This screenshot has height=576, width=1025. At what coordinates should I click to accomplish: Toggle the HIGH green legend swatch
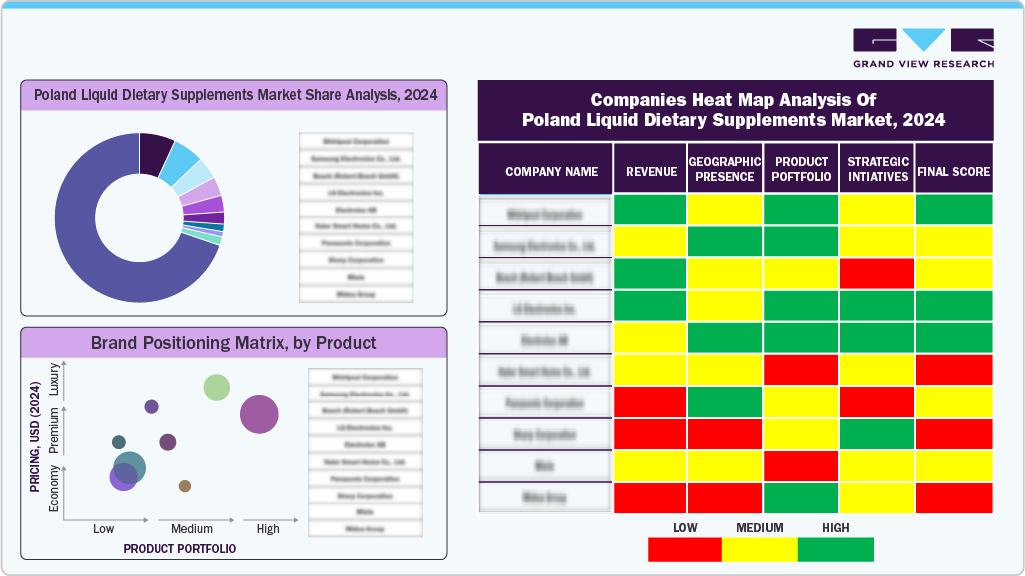835,549
